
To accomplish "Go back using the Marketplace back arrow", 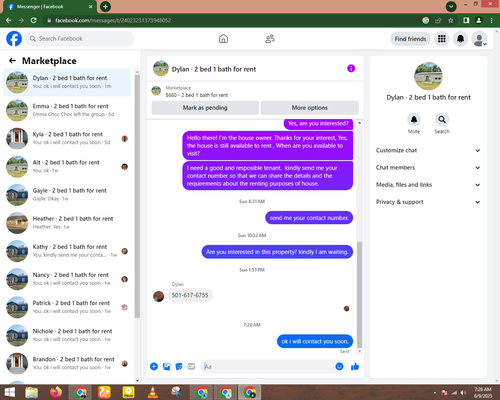I will point(12,61).
